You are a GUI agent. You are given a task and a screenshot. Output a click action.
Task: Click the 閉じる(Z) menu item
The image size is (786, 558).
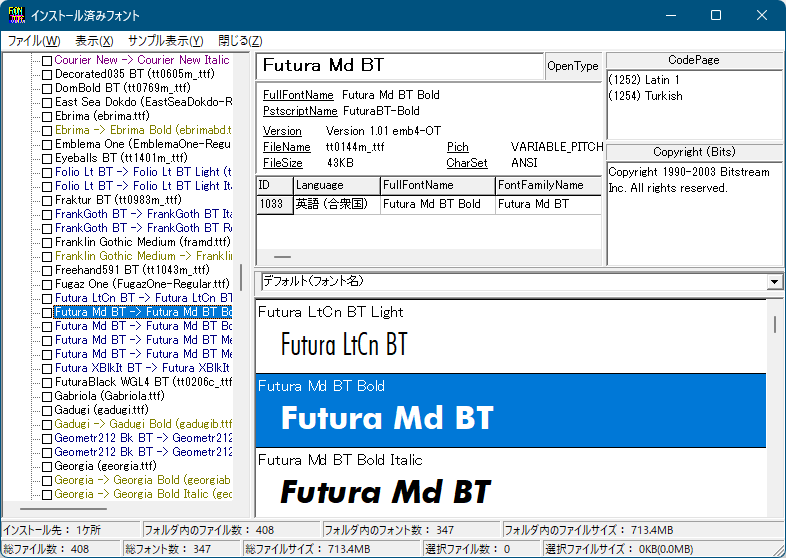click(x=240, y=41)
